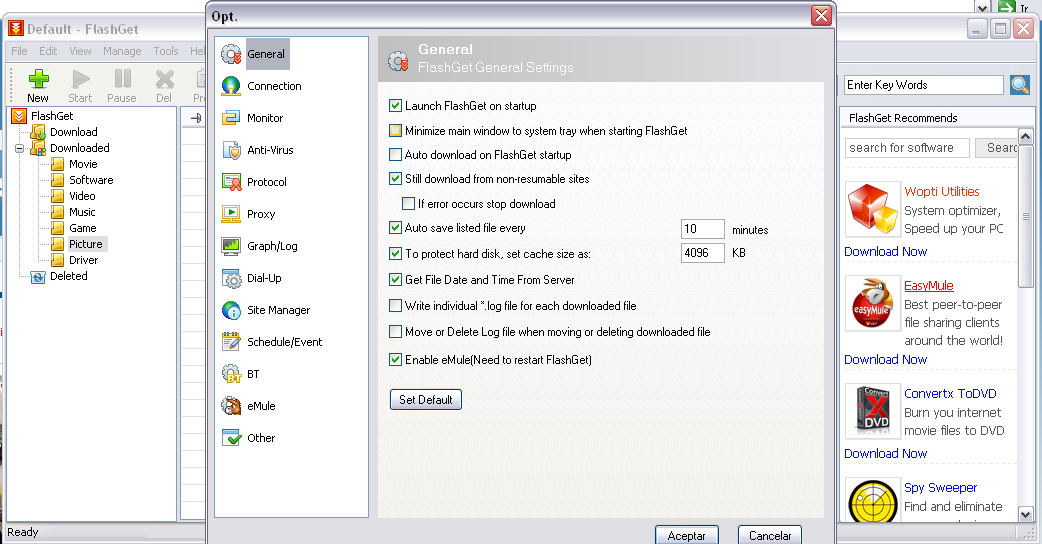Check If error occurs stop download

(x=409, y=204)
